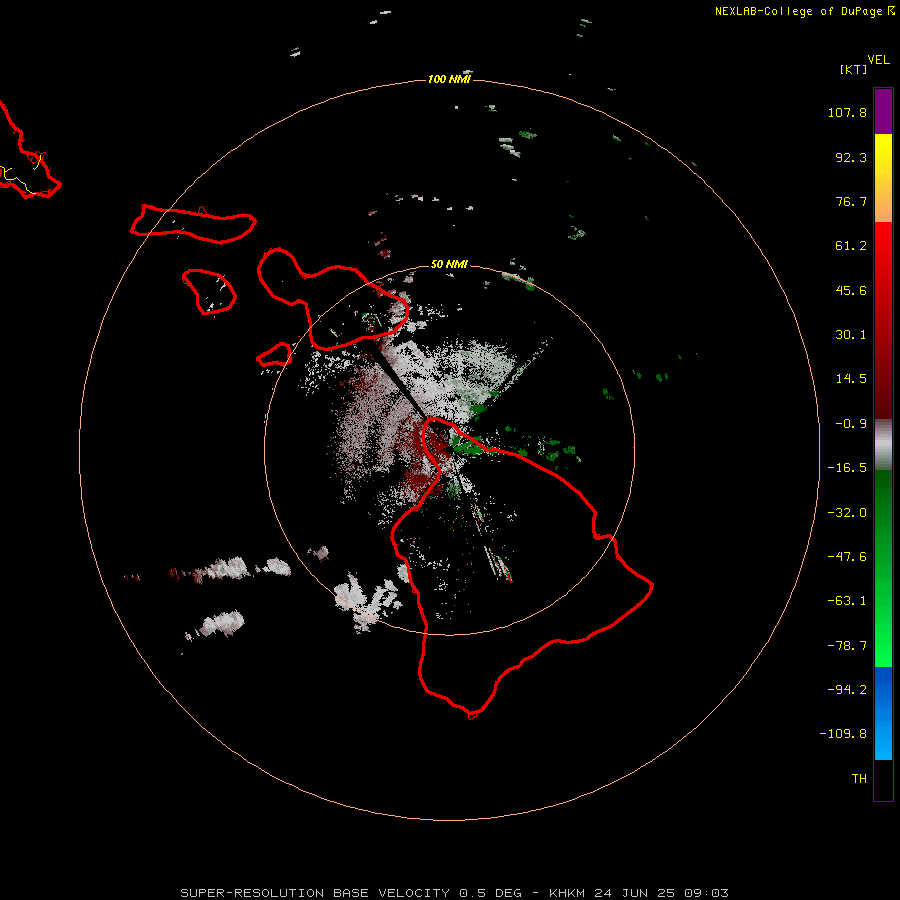
Task: Click the TH threshold label
Action: pos(859,779)
